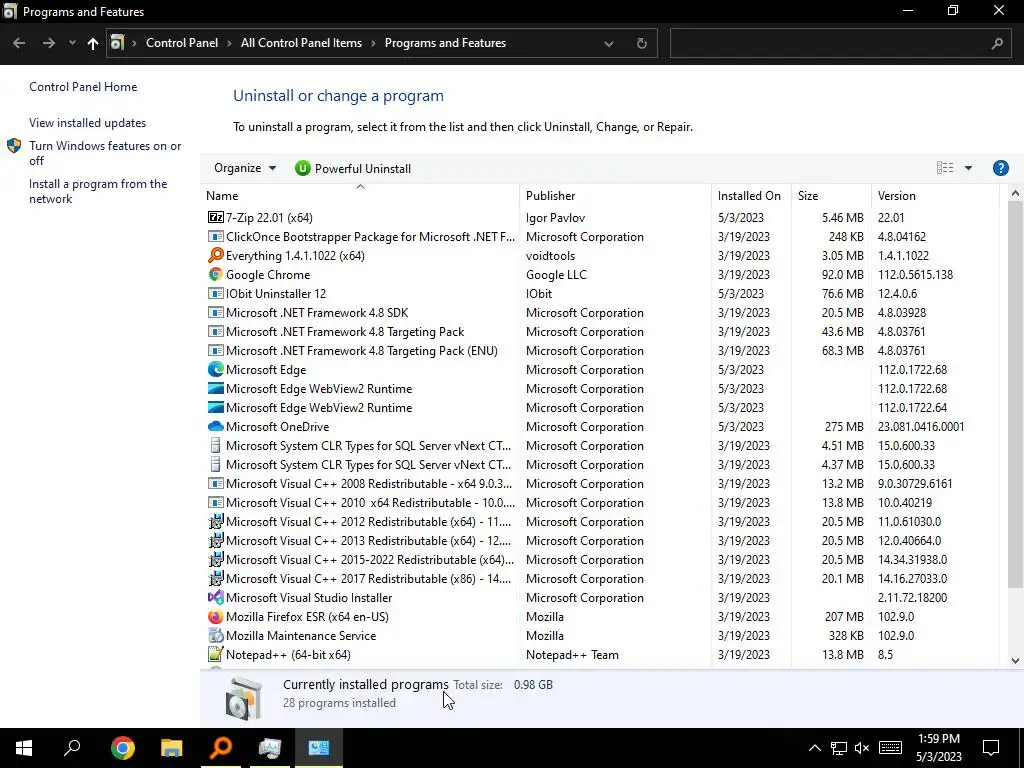The height and width of the screenshot is (768, 1024).
Task: Launch Chrome from the taskbar
Action: click(x=122, y=748)
